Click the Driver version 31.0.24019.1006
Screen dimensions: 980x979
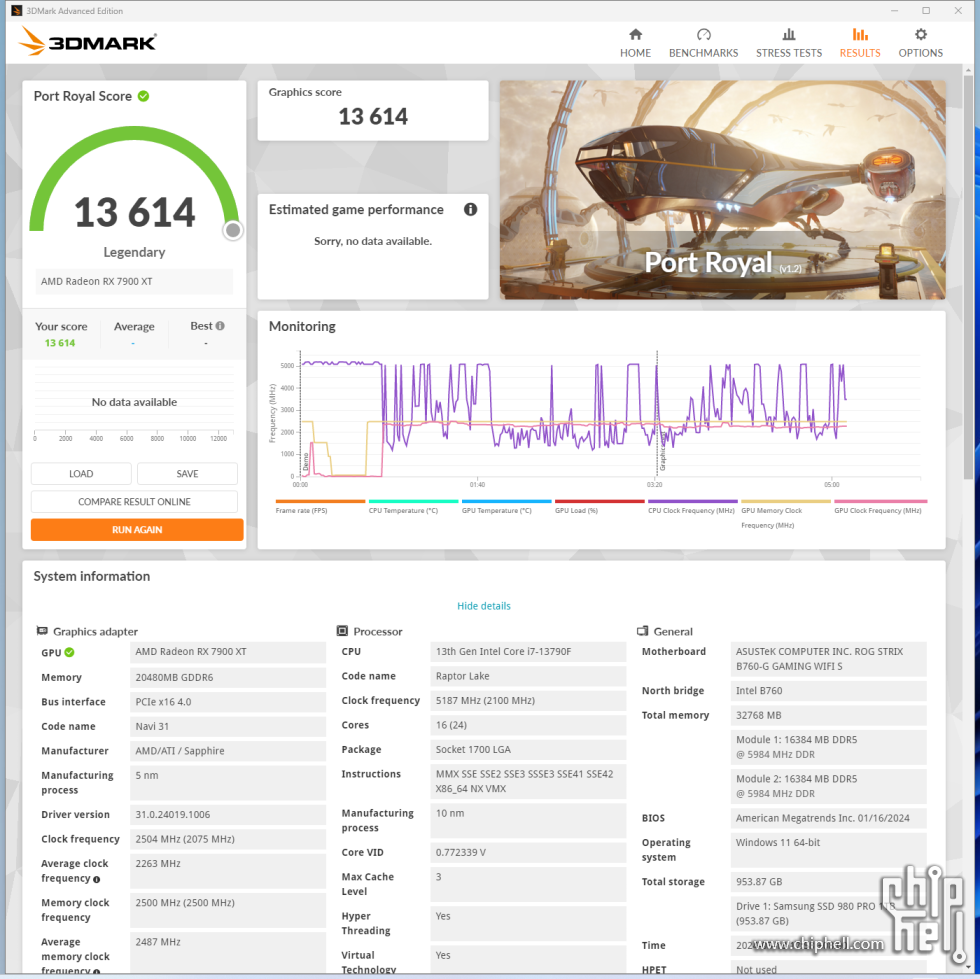(x=228, y=814)
